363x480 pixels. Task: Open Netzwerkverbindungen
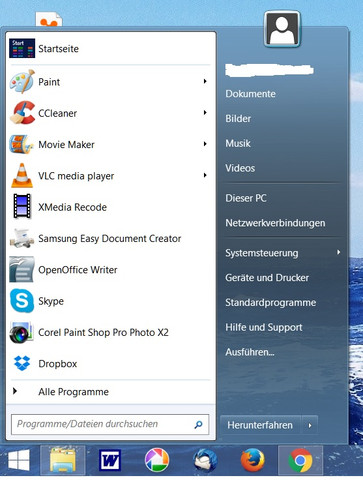click(x=275, y=223)
